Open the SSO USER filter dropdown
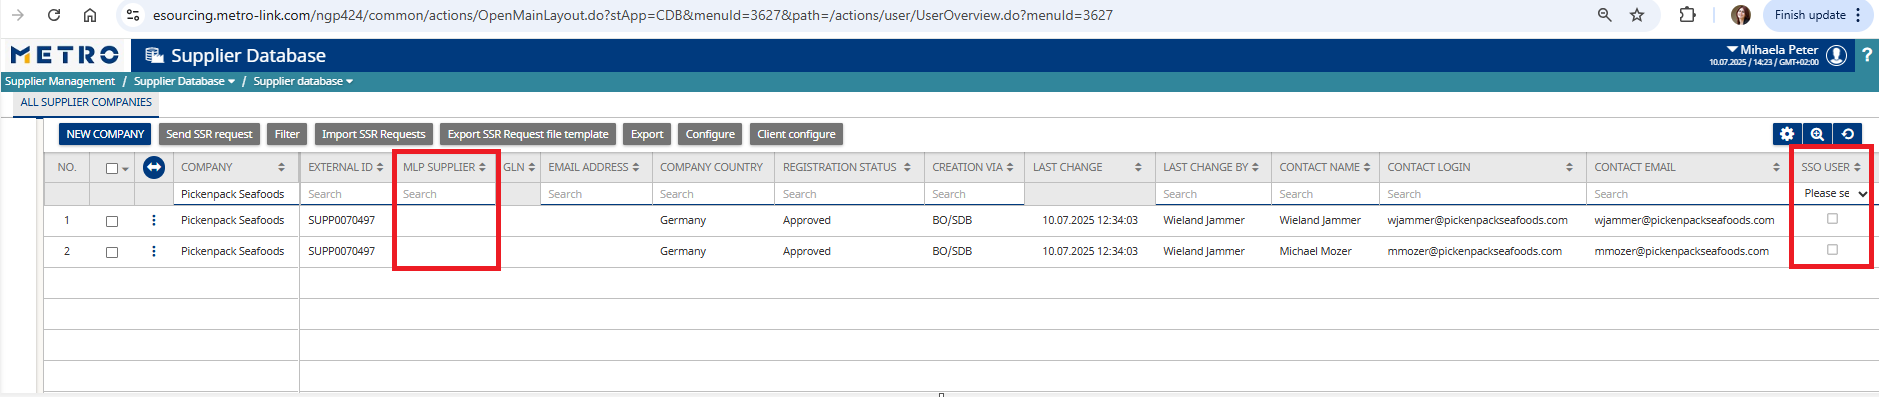The image size is (1879, 397). coord(1835,194)
